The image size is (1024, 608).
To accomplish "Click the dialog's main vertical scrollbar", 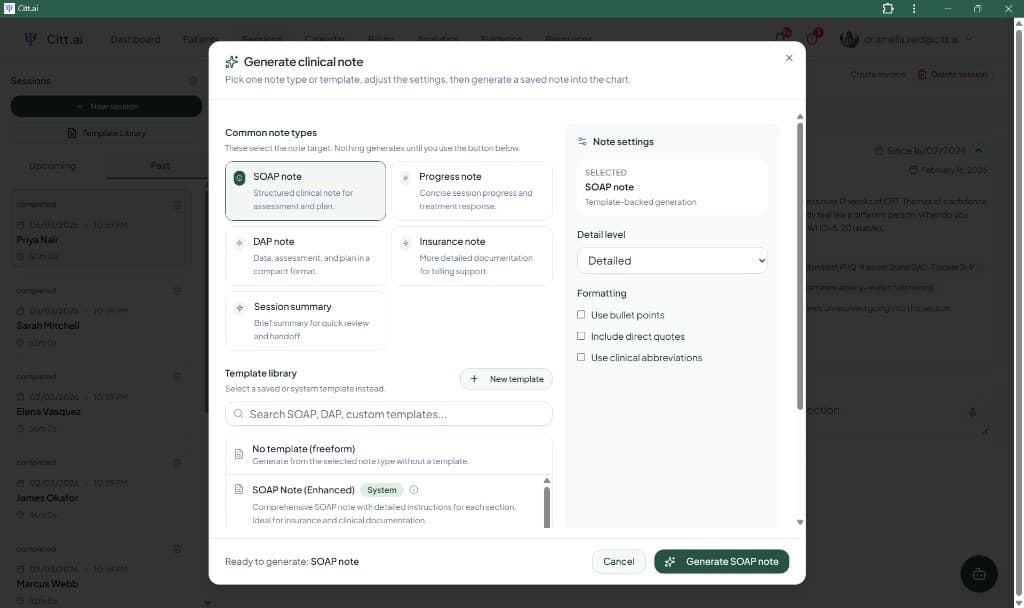I will pos(799,266).
